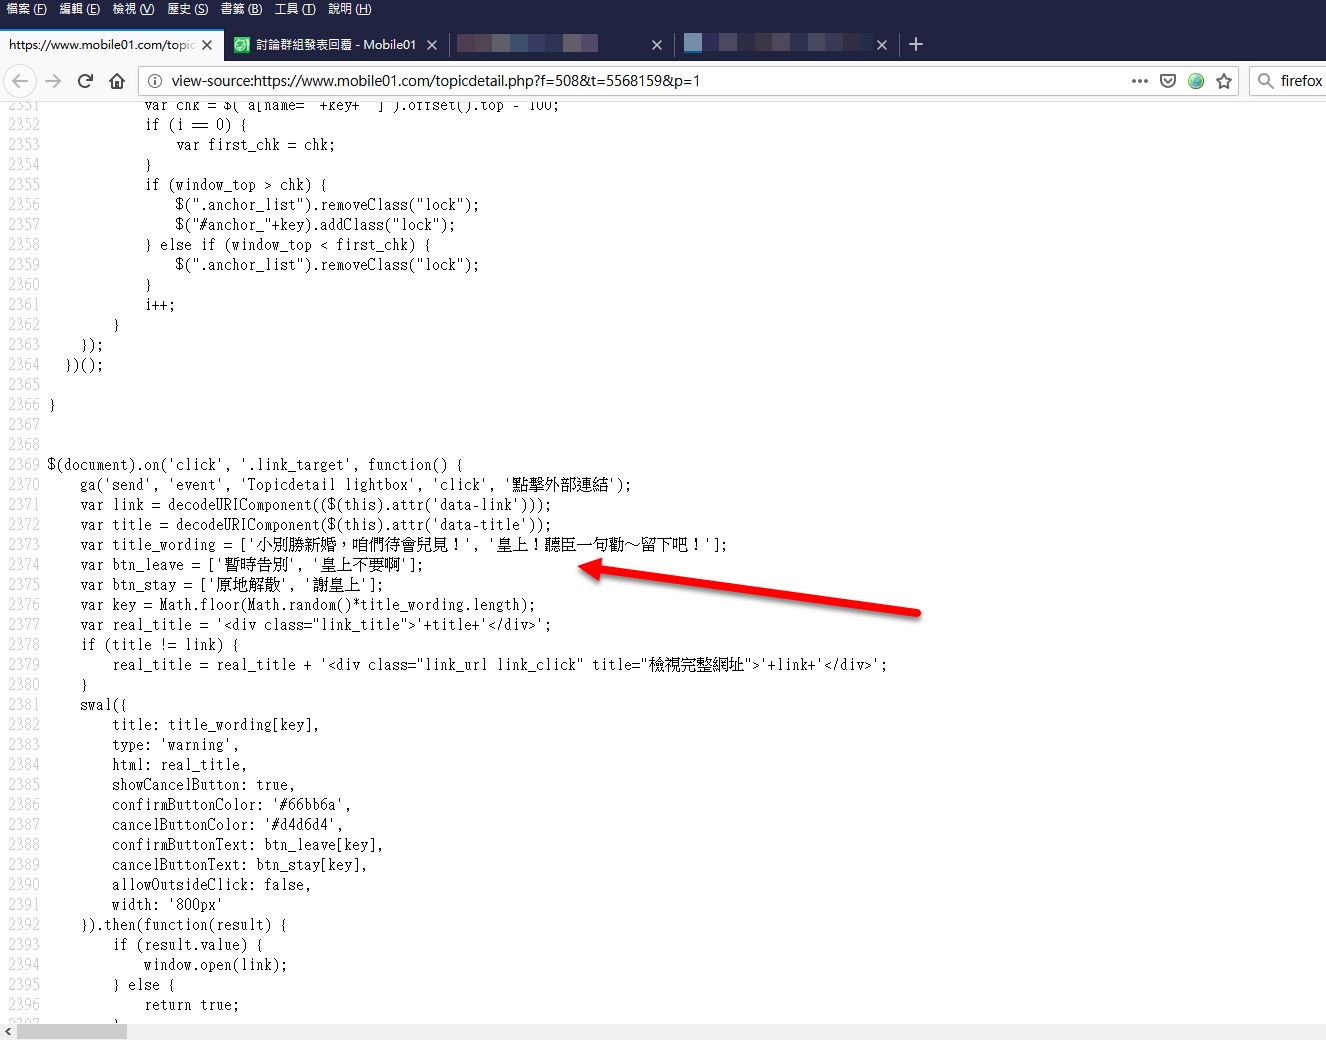1326x1040 pixels.
Task: Click the if (i == 0) line
Action: 195,125
